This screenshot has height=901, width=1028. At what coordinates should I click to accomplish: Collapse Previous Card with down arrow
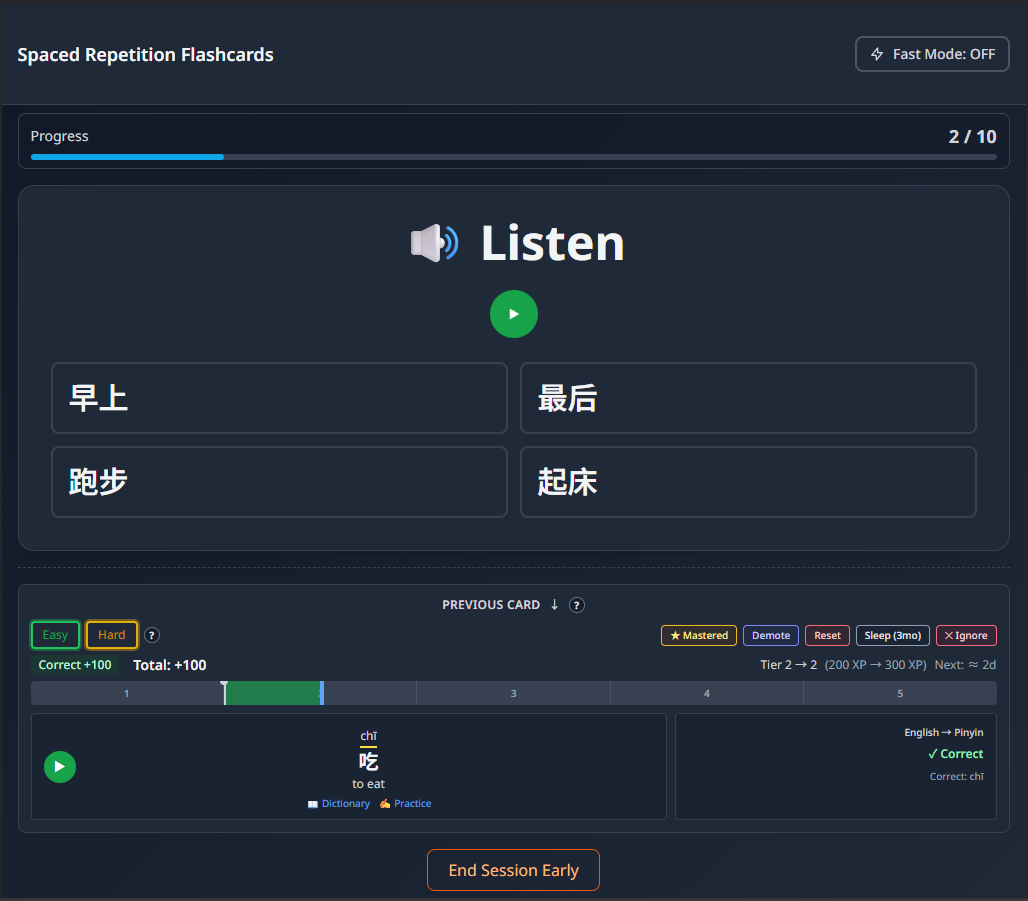click(555, 605)
